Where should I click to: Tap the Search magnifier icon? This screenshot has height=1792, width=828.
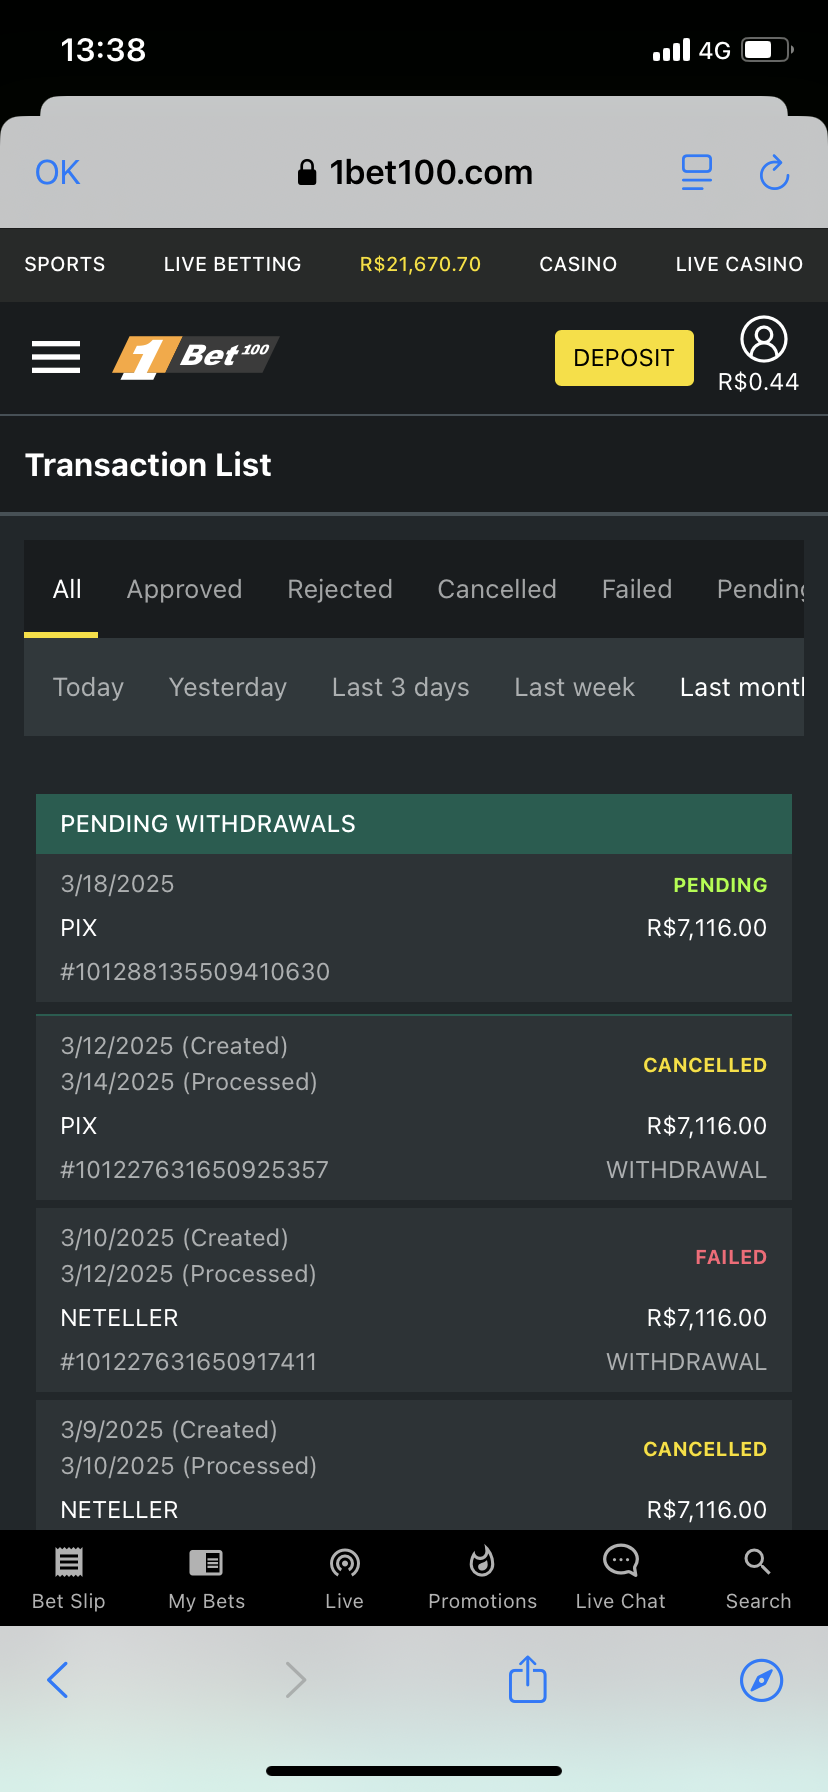pyautogui.click(x=757, y=1561)
